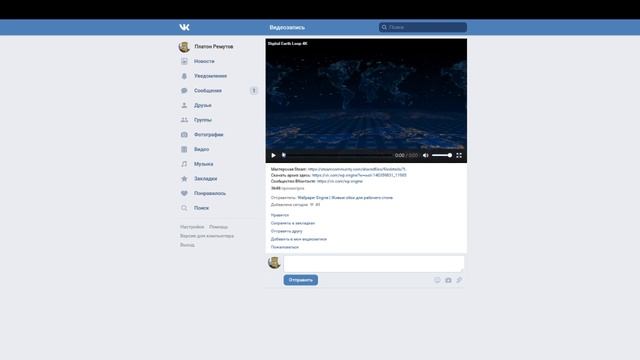640x360 pixels.
Task: Open Фотографии in the sidebar
Action: (209, 135)
